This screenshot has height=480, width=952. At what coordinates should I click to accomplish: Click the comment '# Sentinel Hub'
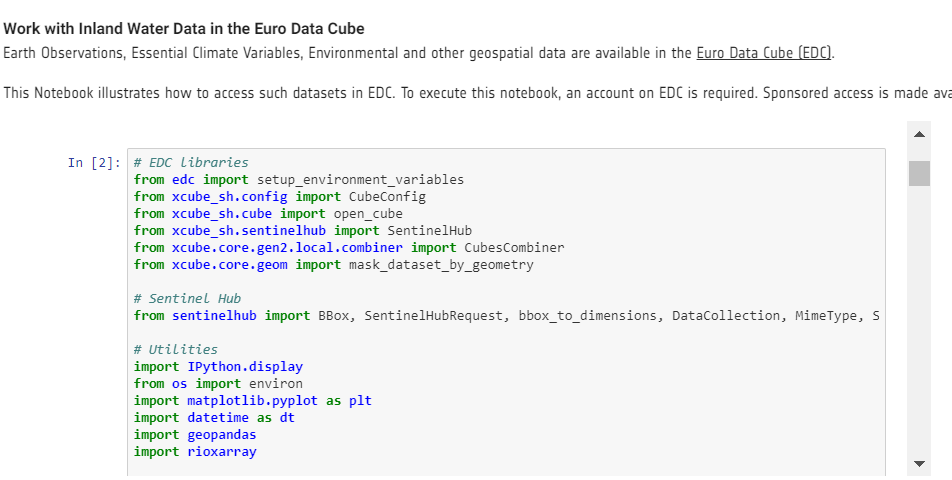tap(188, 299)
